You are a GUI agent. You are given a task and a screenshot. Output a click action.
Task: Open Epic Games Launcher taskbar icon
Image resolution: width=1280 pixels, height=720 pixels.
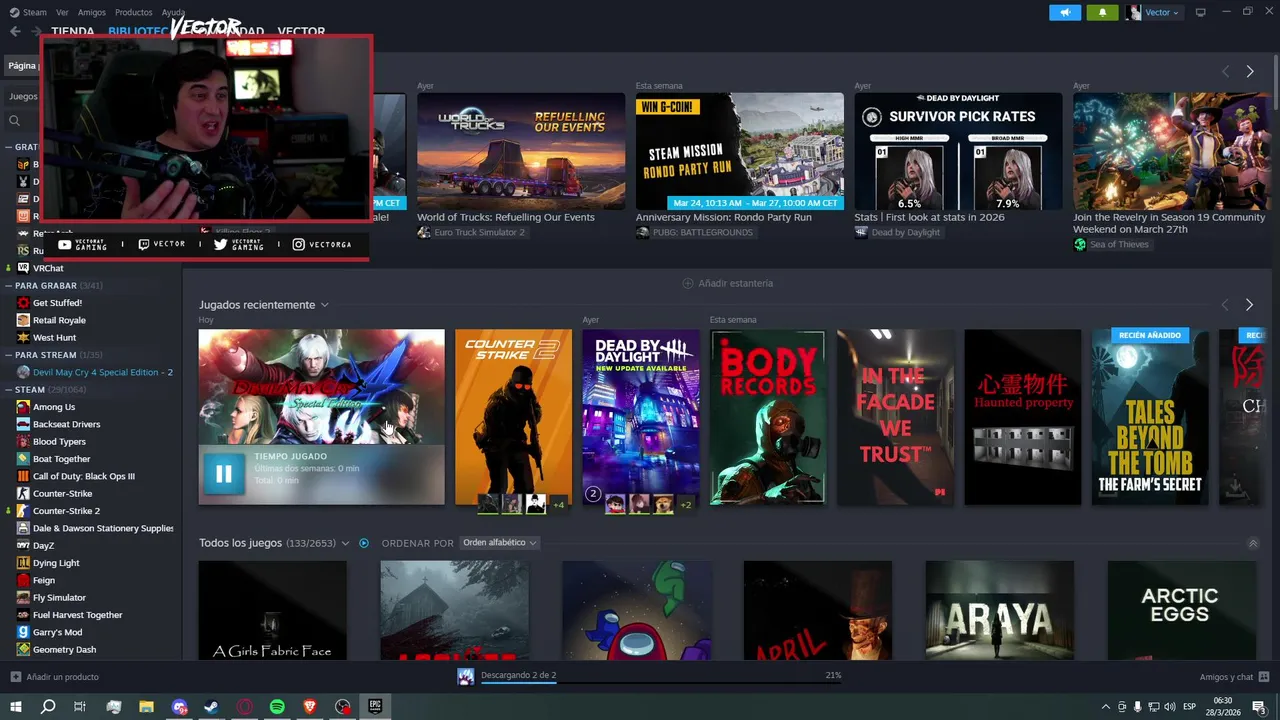pyautogui.click(x=375, y=706)
